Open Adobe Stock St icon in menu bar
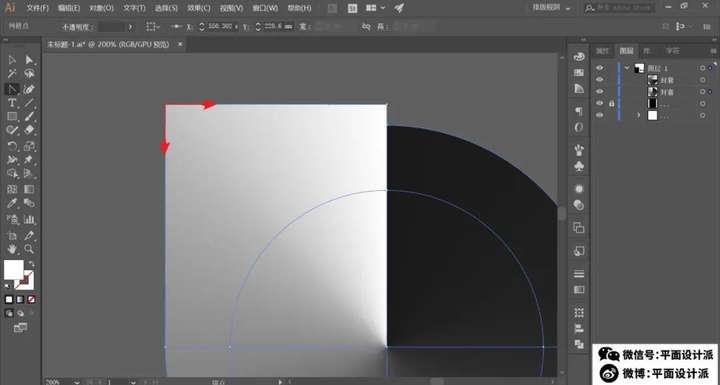720x385 pixels. coord(353,8)
